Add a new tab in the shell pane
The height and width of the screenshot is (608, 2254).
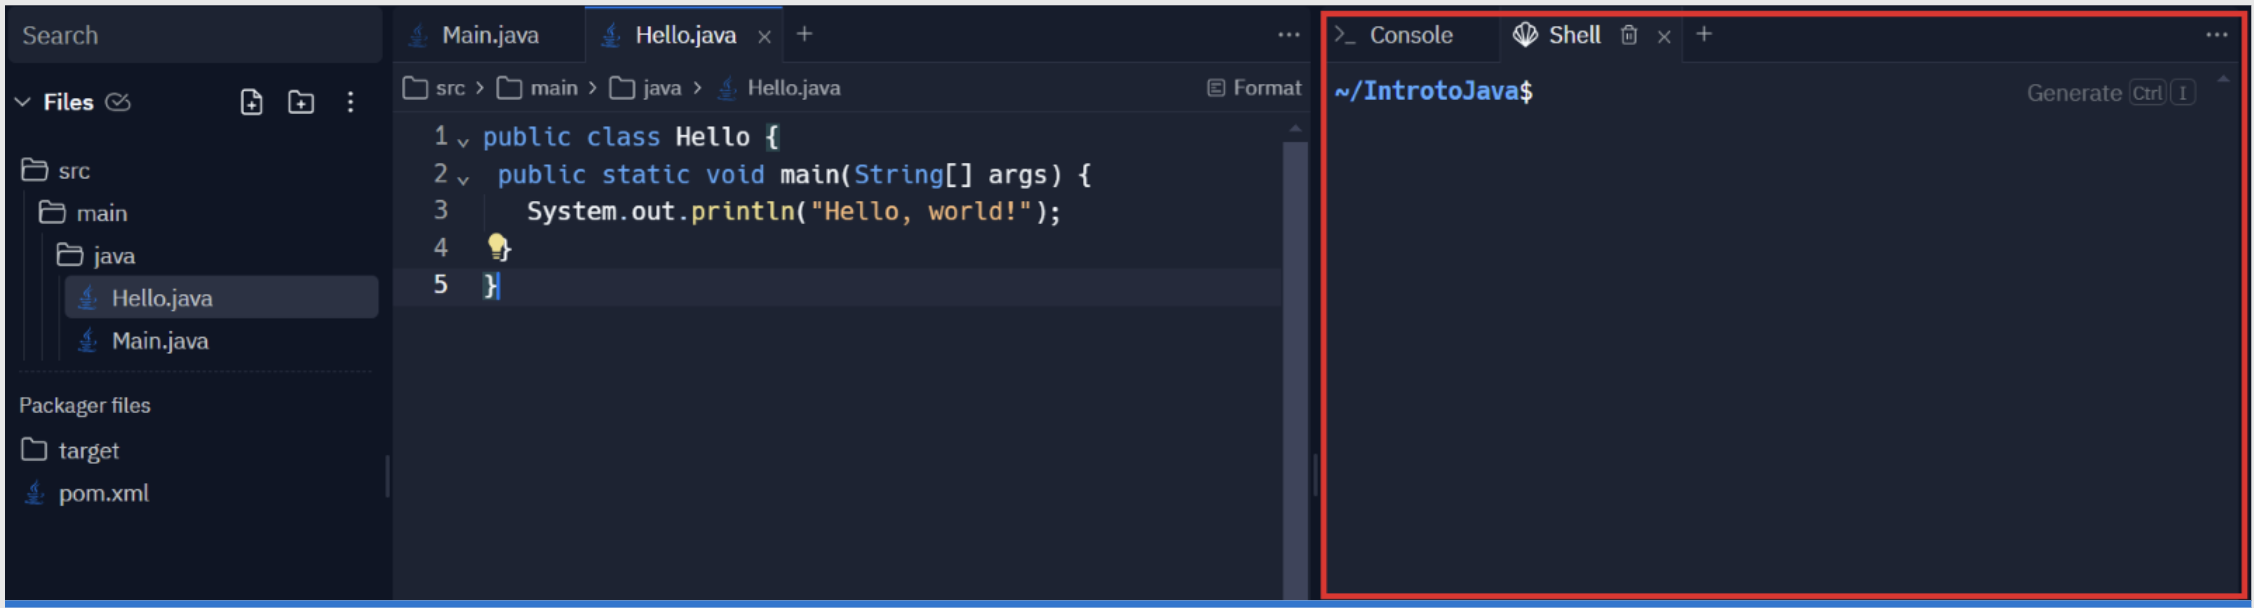(x=1704, y=35)
